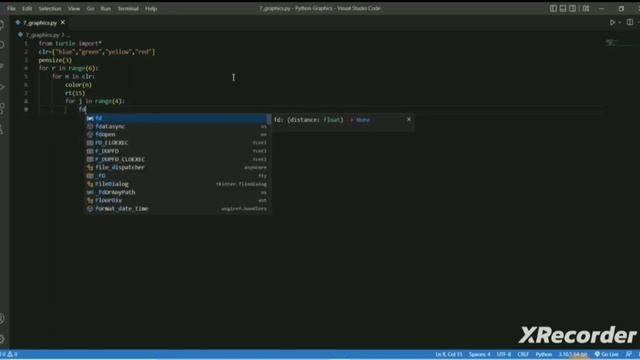640x360 pixels.
Task: Open Search view in activity bar
Action: (2, 45)
